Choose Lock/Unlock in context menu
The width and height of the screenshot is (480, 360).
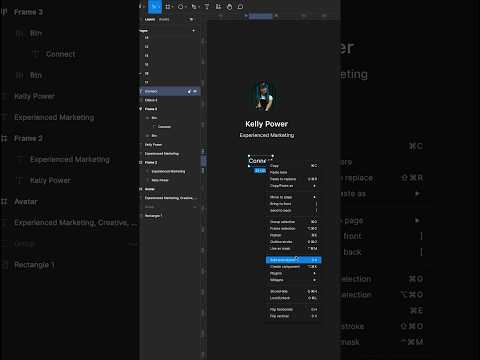point(293,298)
